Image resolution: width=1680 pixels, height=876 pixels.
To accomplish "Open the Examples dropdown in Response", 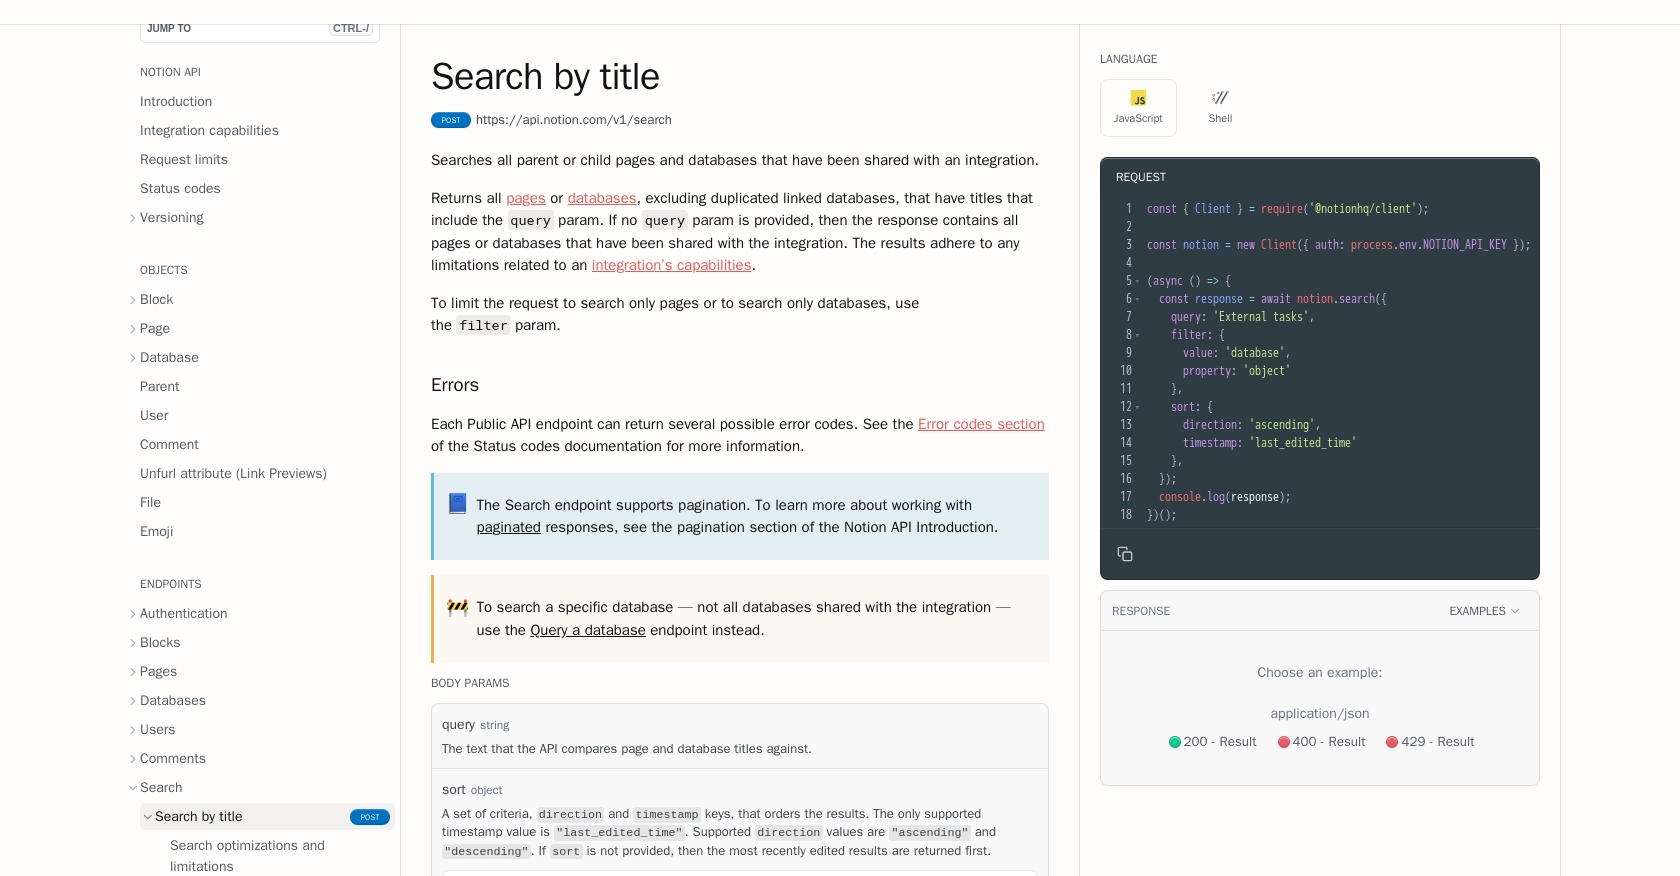I will click(1484, 611).
